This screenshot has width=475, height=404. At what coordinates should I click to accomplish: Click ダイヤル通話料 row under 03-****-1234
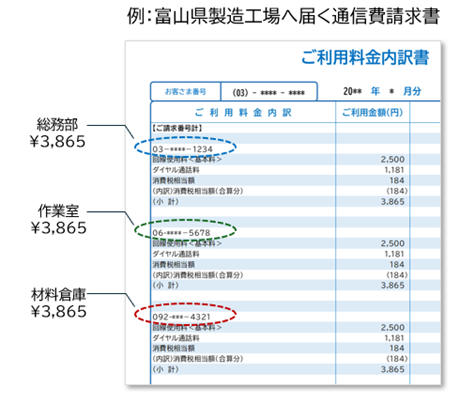coord(176,170)
